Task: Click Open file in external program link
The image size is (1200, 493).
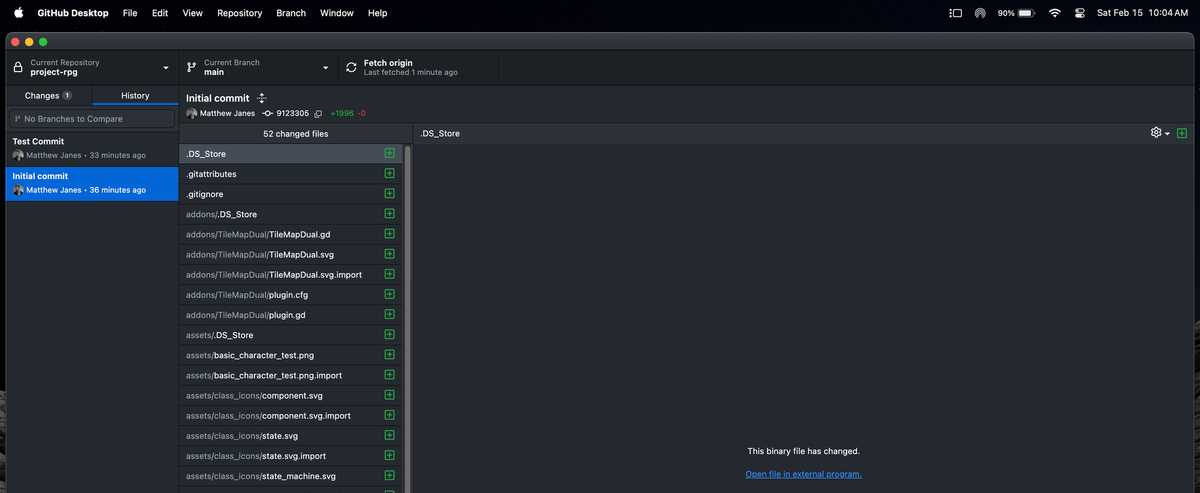Action: point(803,474)
